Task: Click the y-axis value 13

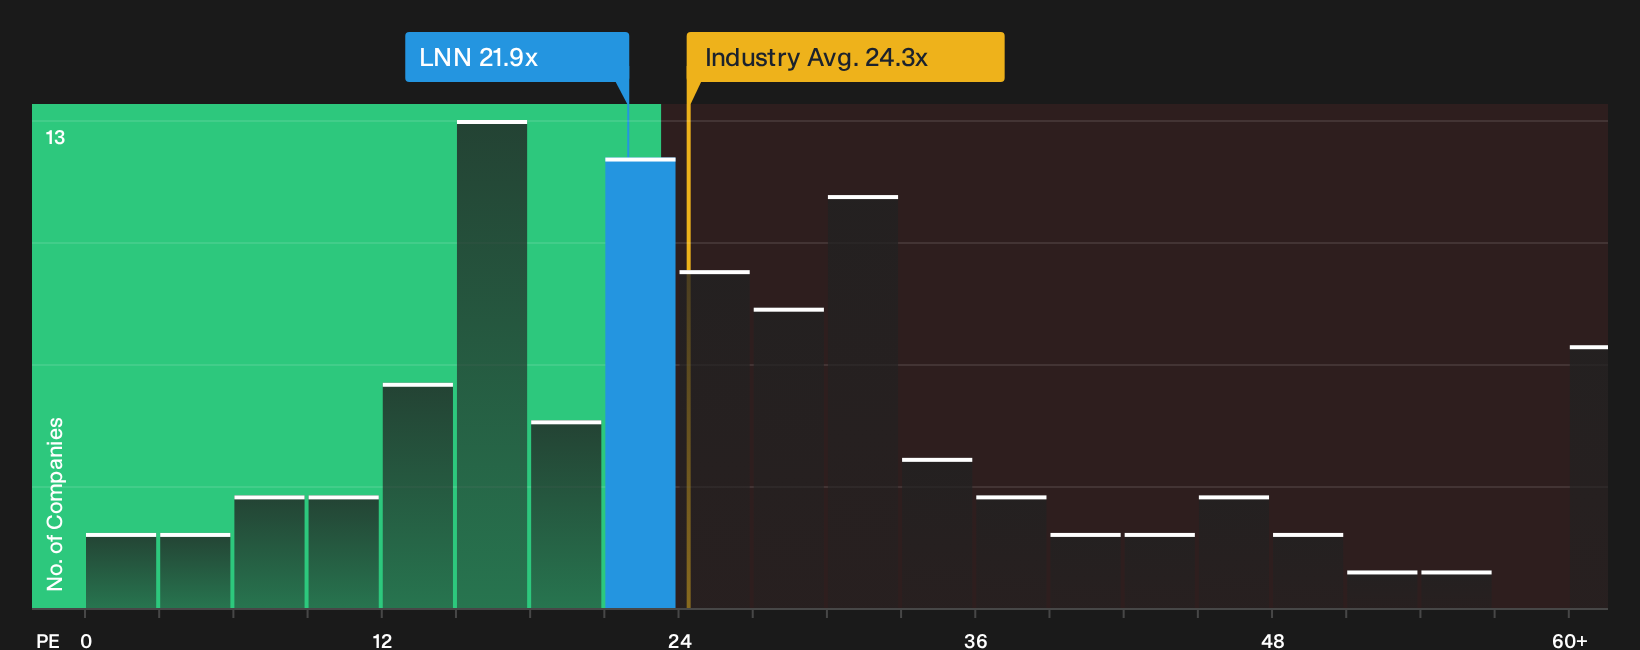Action: coord(55,137)
